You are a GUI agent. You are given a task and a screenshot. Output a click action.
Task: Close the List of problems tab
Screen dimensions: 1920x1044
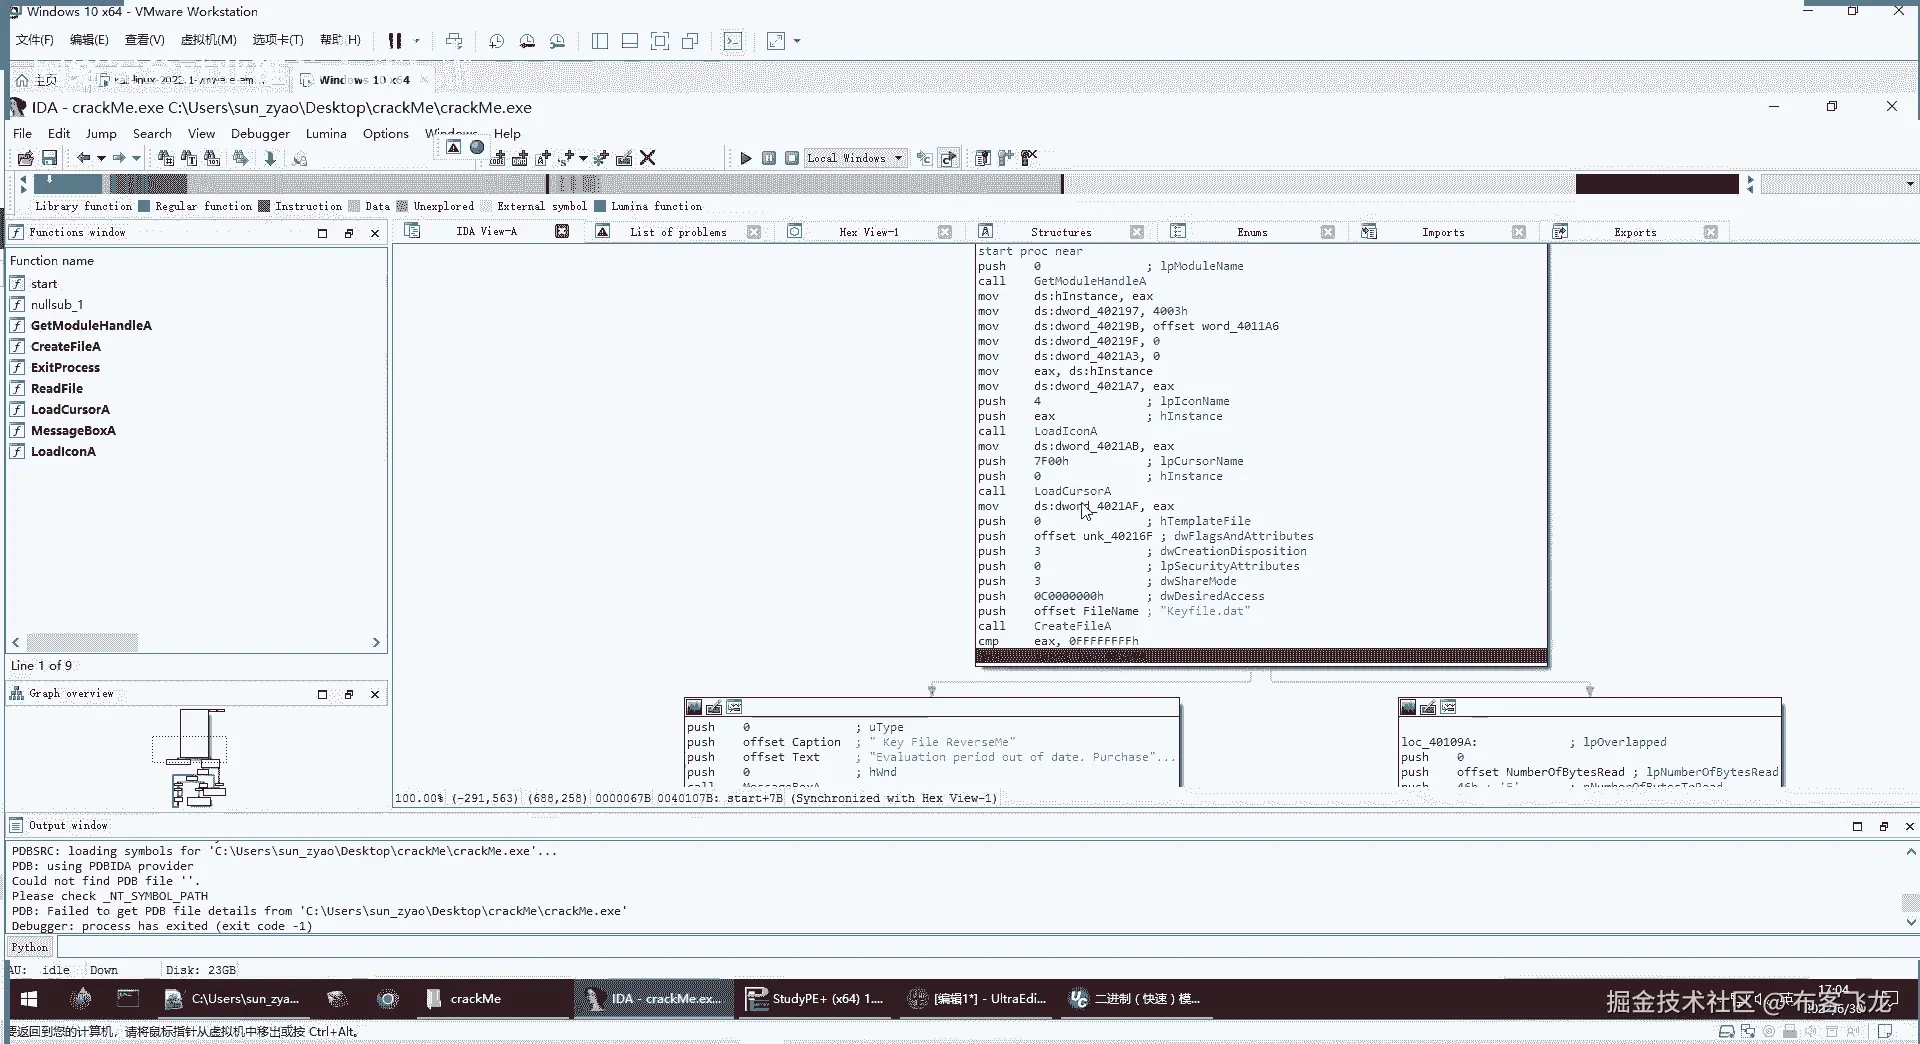pos(754,232)
